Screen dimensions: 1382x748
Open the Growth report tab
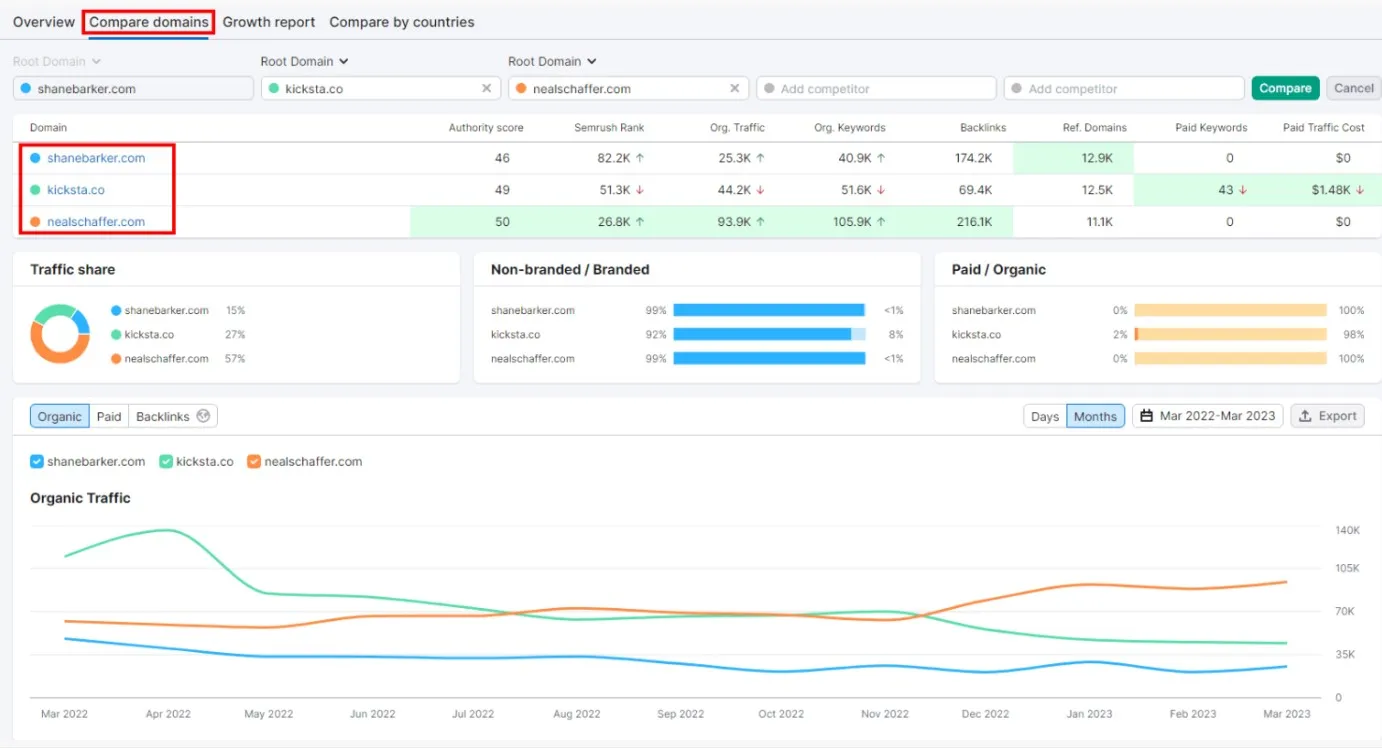click(x=269, y=22)
